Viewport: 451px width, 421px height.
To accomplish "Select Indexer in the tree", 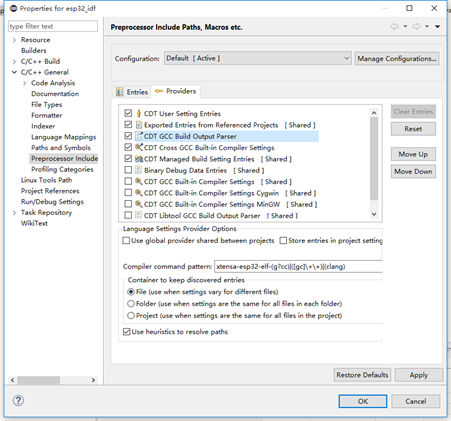I will [43, 126].
